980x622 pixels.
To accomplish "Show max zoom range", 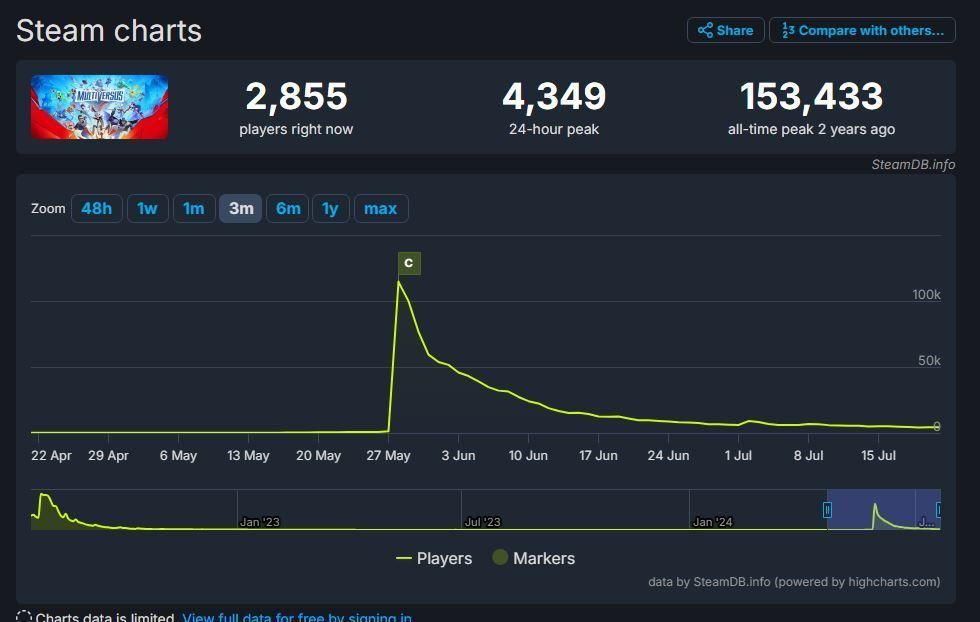I will coord(381,208).
